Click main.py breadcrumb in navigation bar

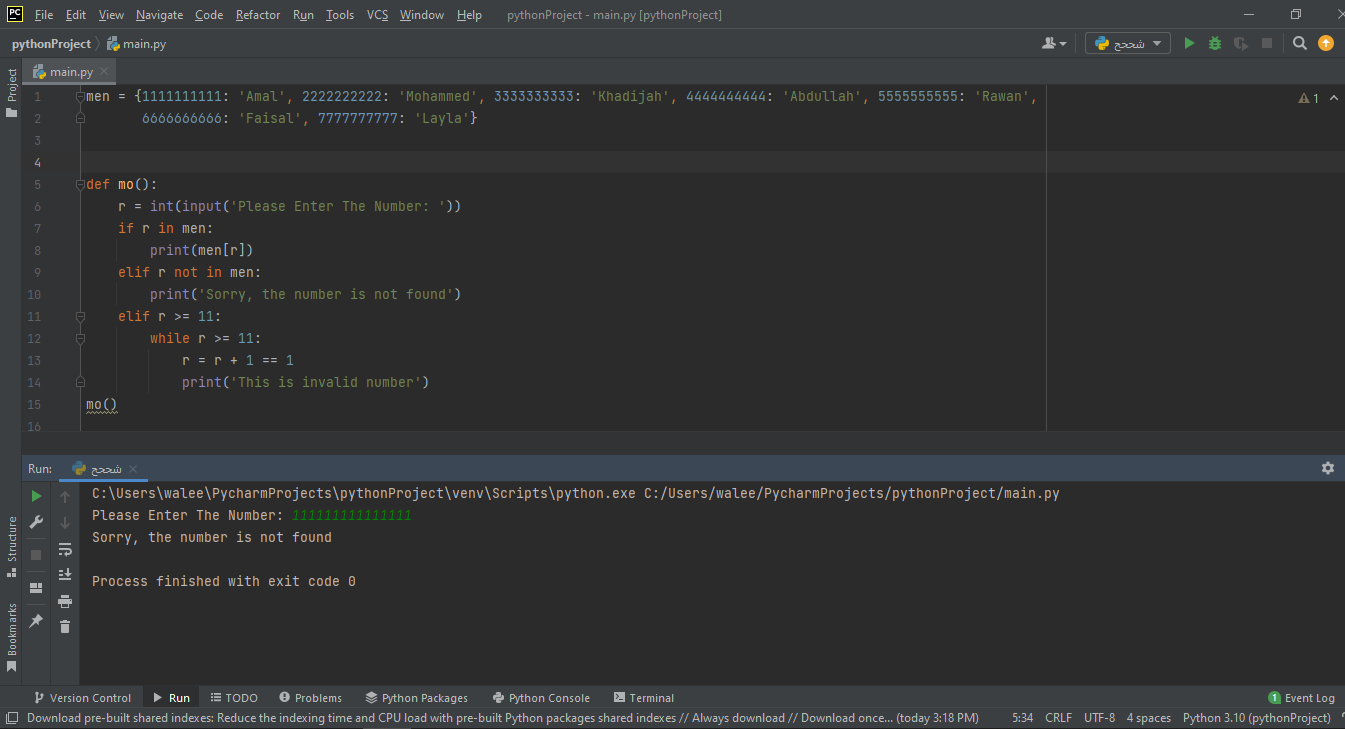coord(137,43)
